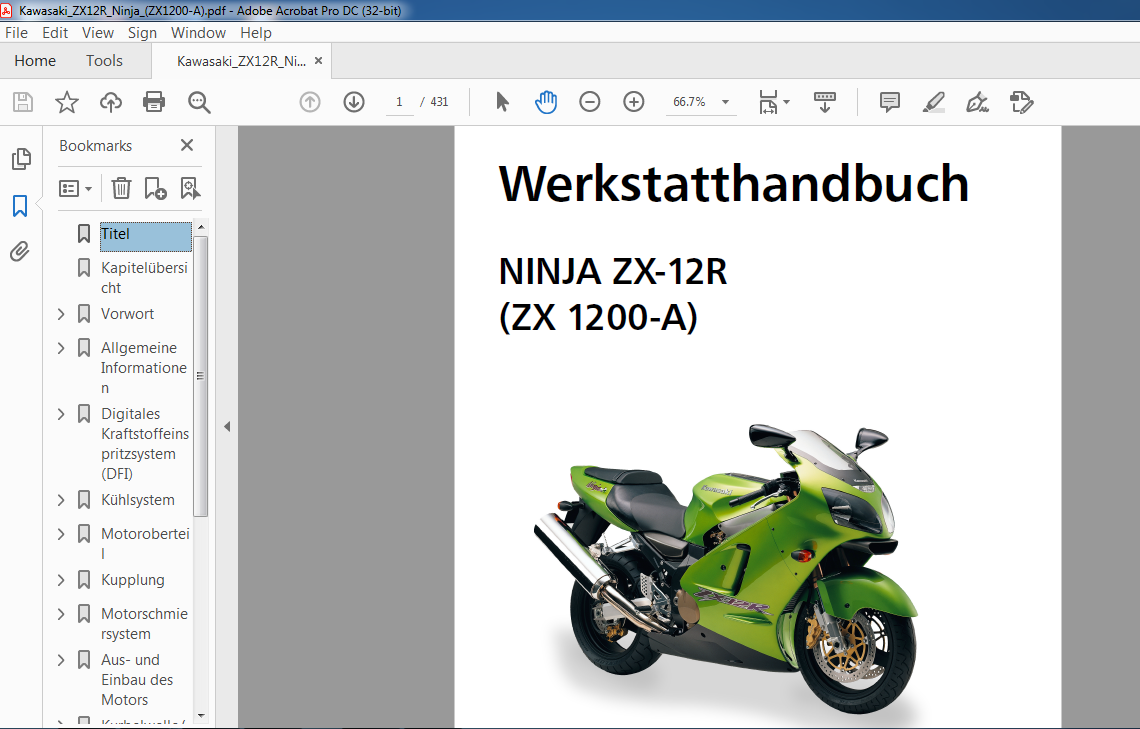Click the scrolling mode keyboard icon

[824, 102]
